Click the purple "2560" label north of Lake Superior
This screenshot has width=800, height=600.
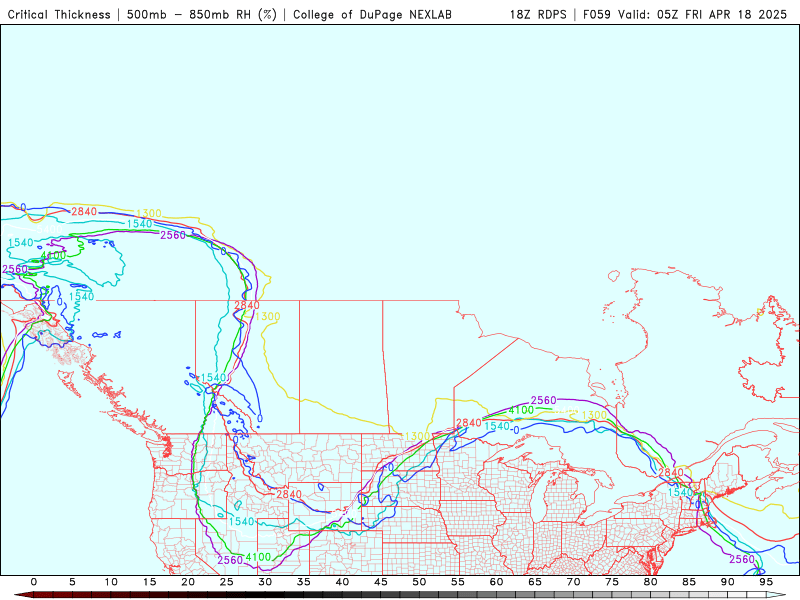(543, 401)
